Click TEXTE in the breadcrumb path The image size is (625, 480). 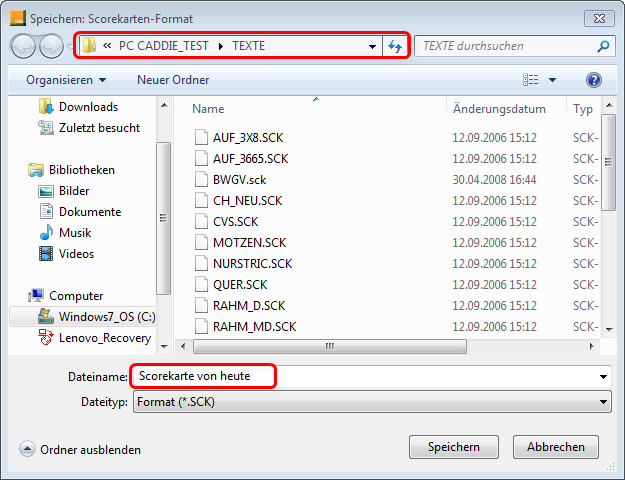pos(249,46)
